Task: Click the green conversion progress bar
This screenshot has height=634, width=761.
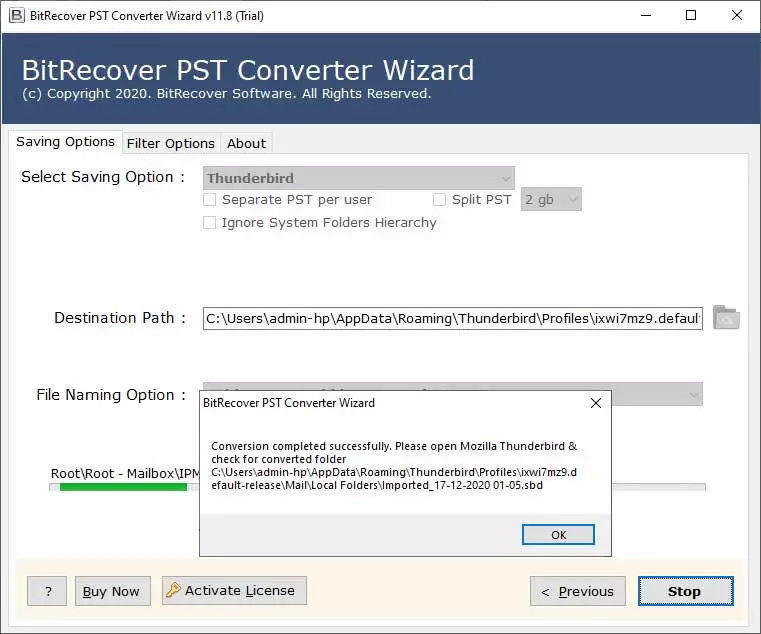Action: 123,487
